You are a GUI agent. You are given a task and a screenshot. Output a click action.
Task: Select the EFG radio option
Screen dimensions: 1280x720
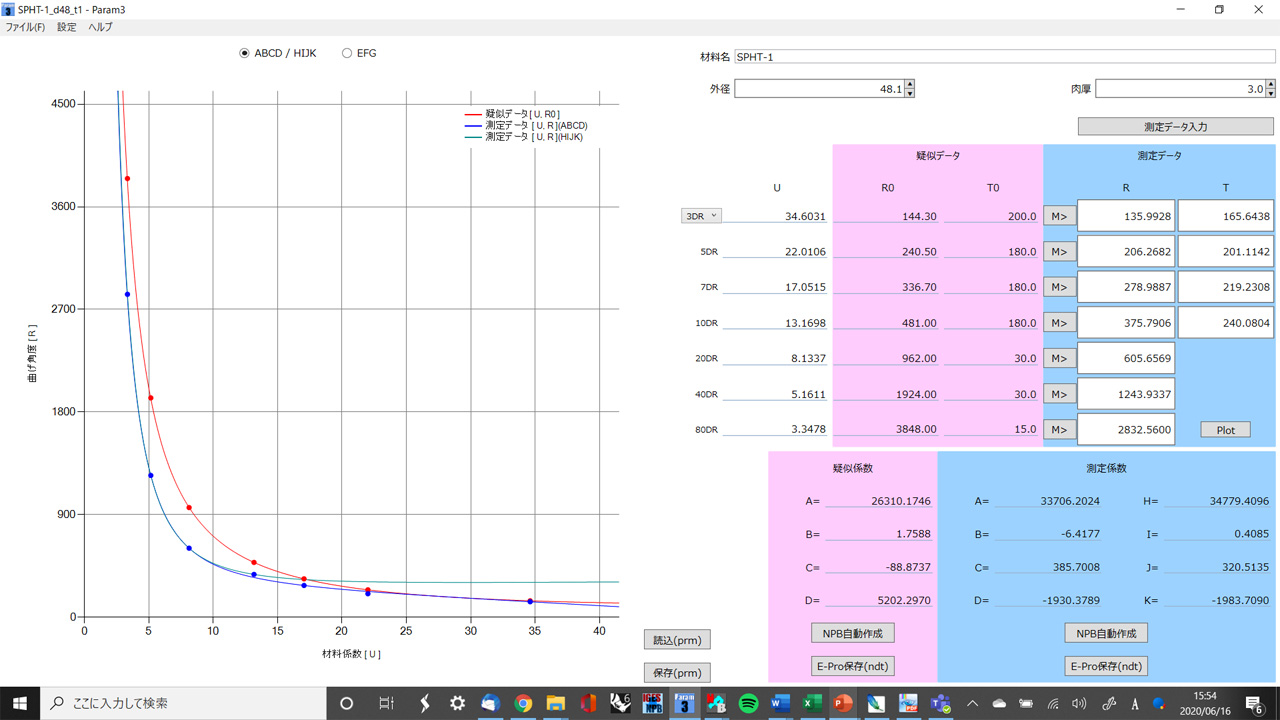(347, 53)
